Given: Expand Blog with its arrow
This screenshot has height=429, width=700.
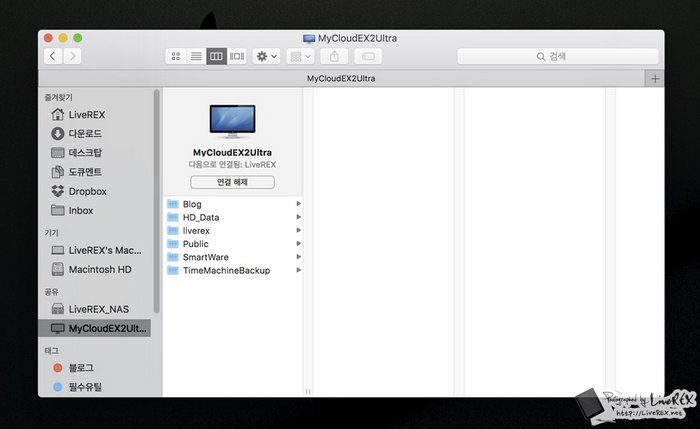Looking at the screenshot, I should tap(298, 204).
